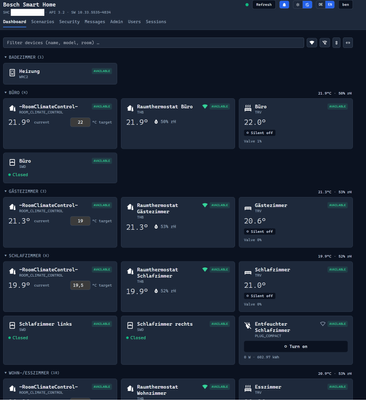Image resolution: width=366 pixels, height=400 pixels.
Task: Click the Gästezimmer RoomClimateControl house icon
Action: click(x=12, y=207)
